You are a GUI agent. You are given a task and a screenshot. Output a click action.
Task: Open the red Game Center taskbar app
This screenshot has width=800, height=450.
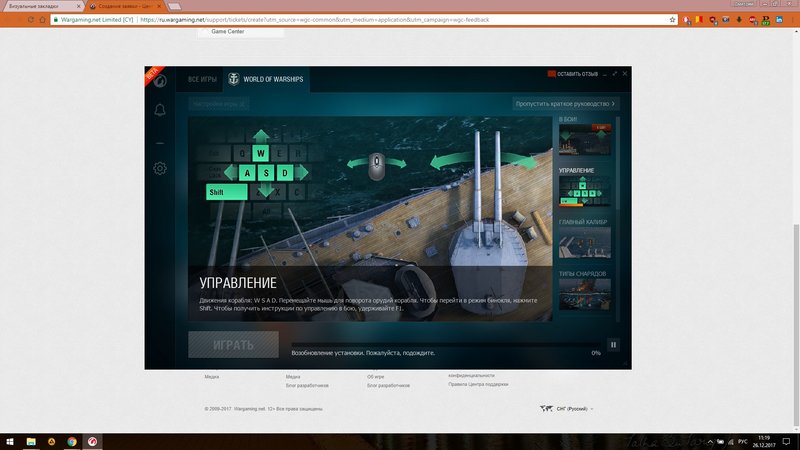pos(92,442)
